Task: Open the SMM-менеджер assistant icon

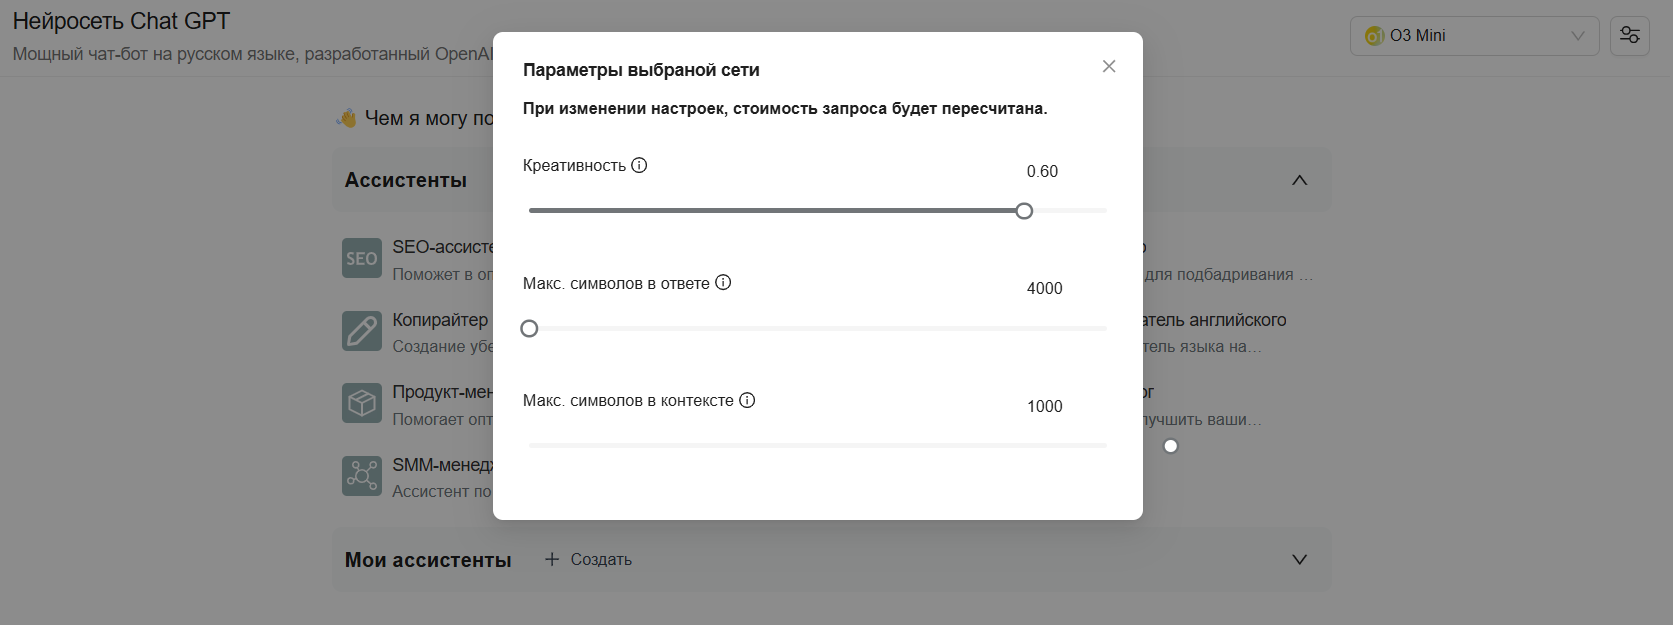Action: coord(361,476)
